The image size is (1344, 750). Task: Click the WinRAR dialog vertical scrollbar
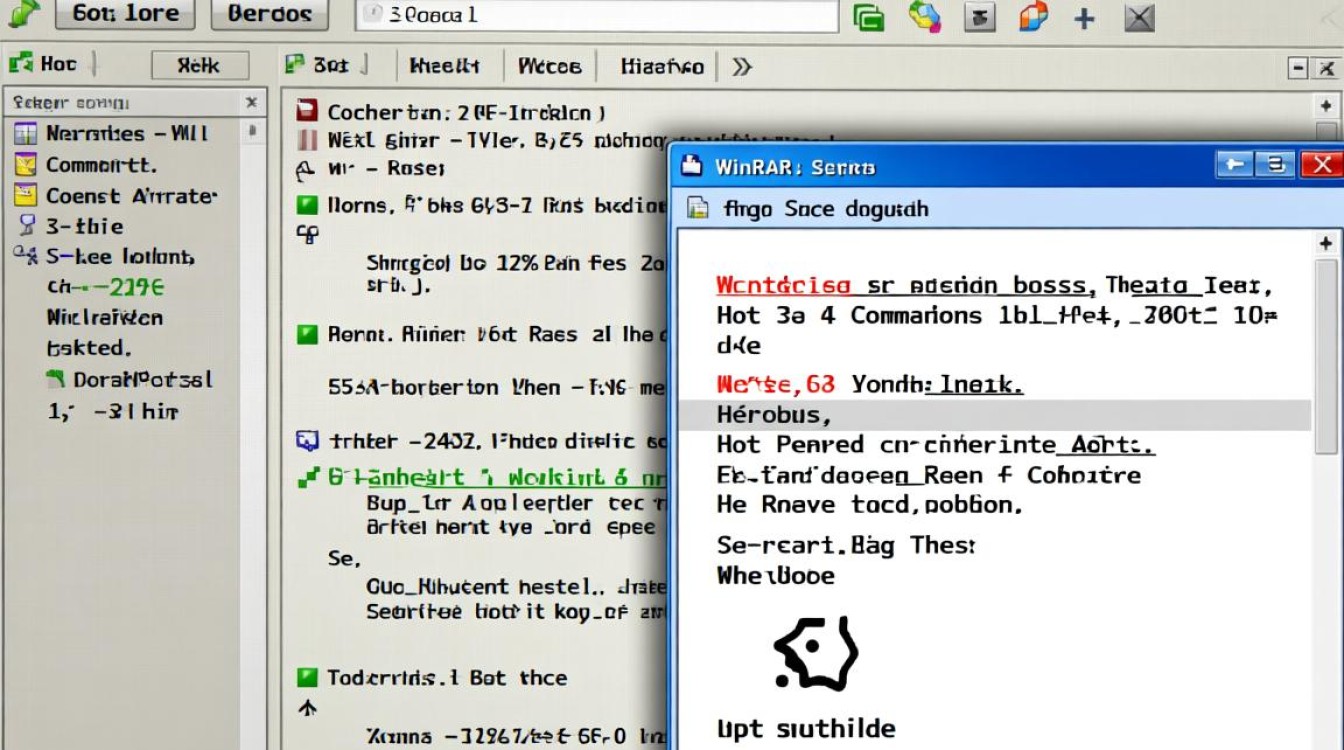click(x=1326, y=355)
